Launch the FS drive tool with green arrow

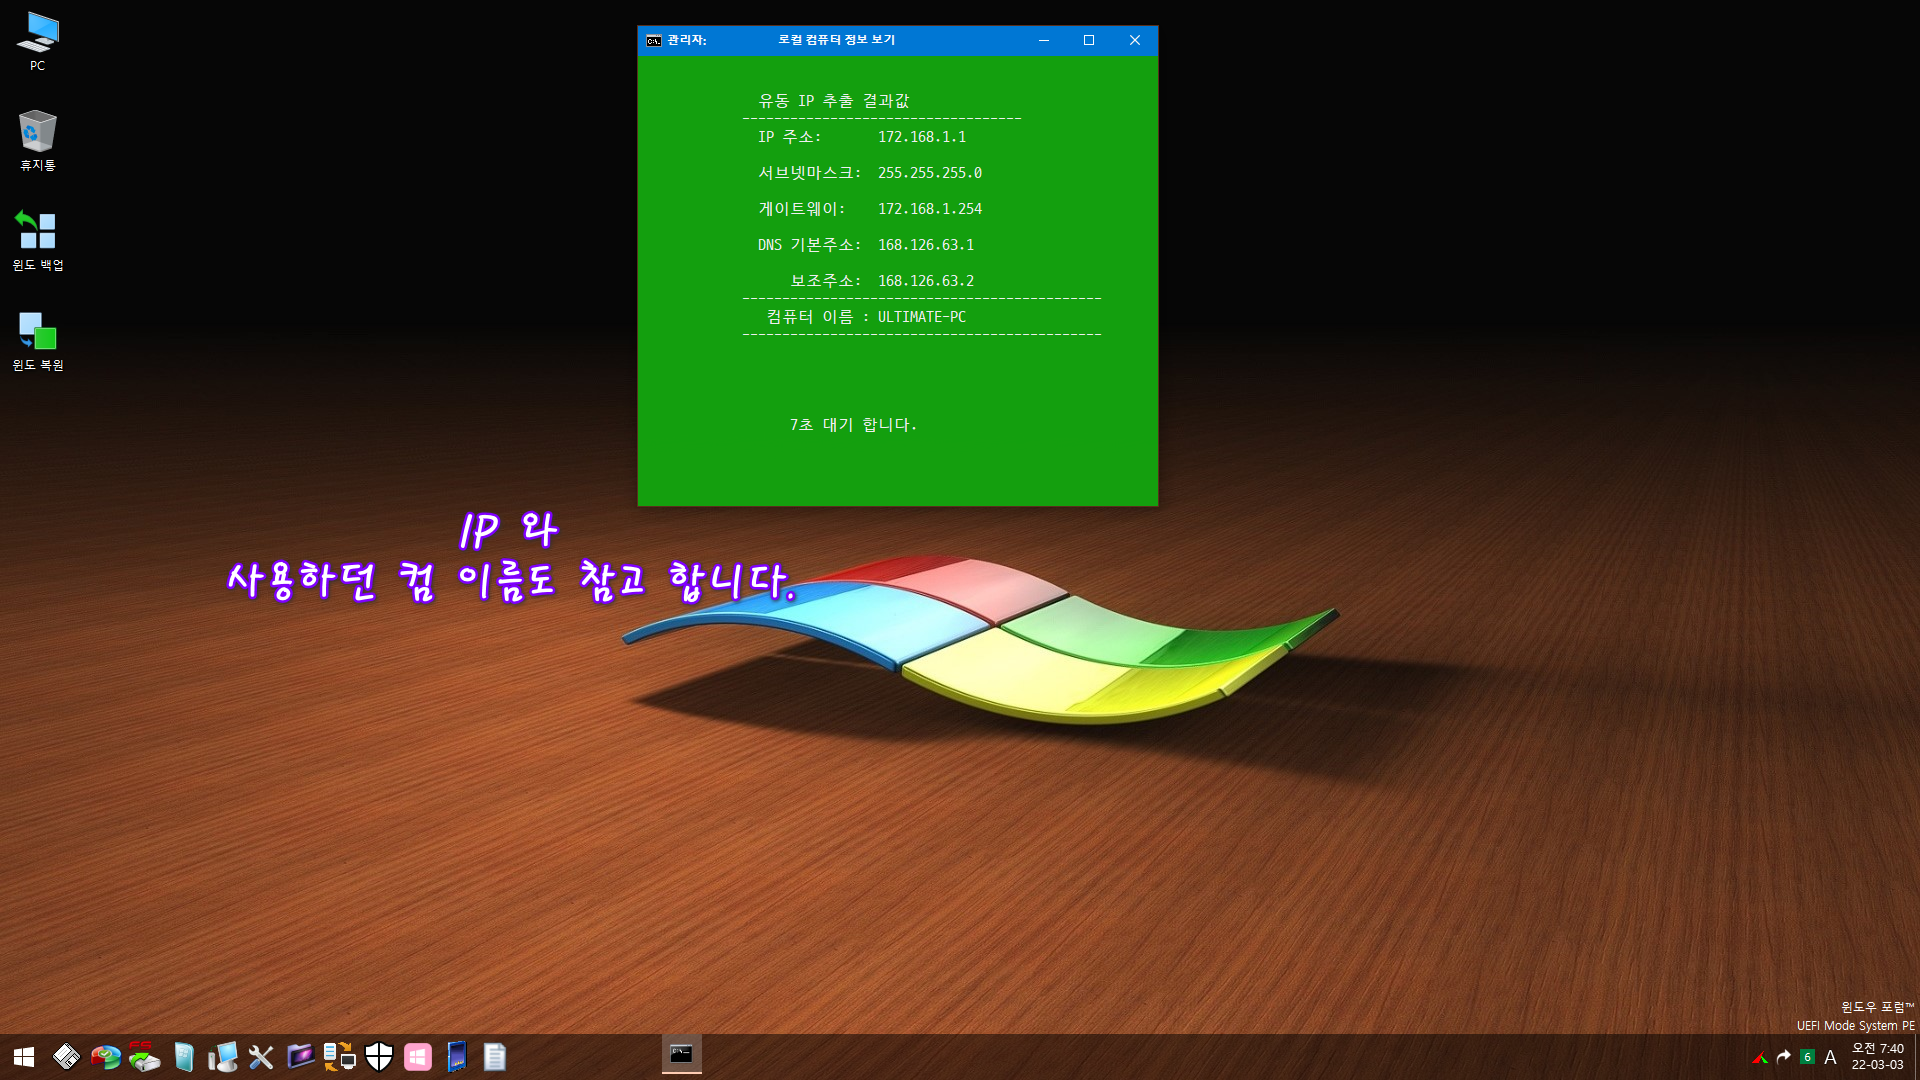144,1057
